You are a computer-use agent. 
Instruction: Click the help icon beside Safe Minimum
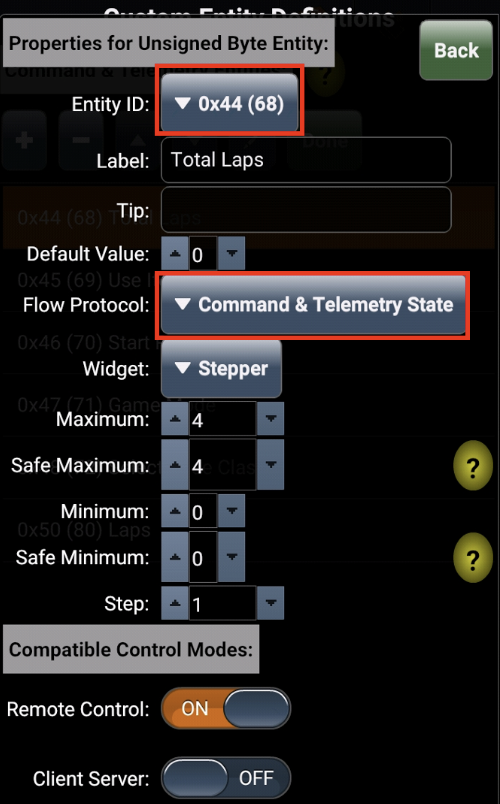pyautogui.click(x=473, y=558)
